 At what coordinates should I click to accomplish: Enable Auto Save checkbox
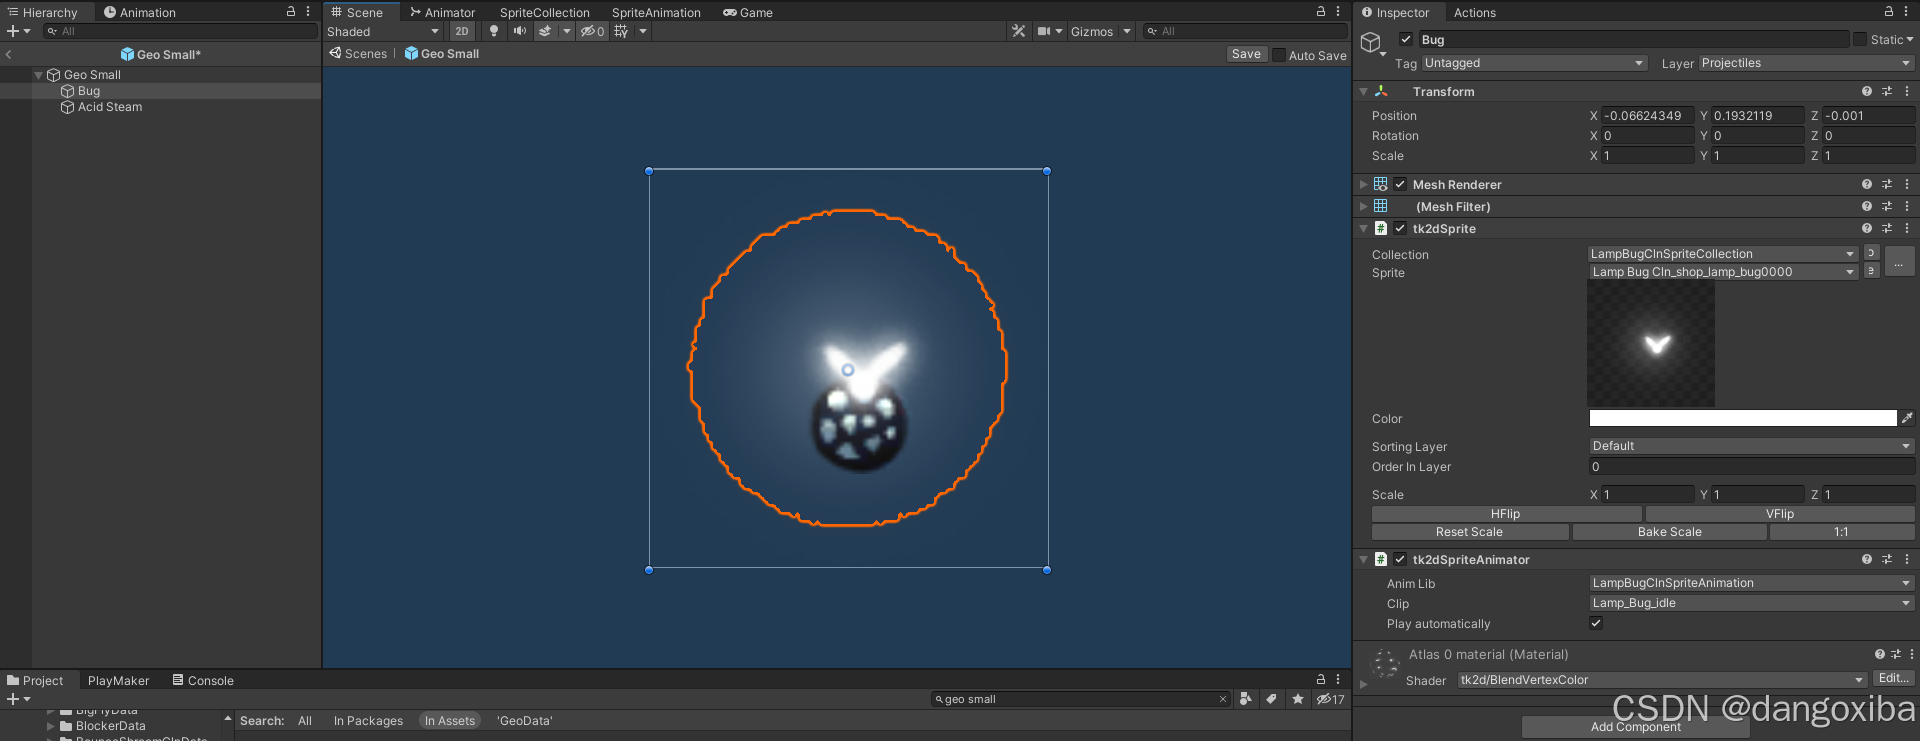[1278, 55]
